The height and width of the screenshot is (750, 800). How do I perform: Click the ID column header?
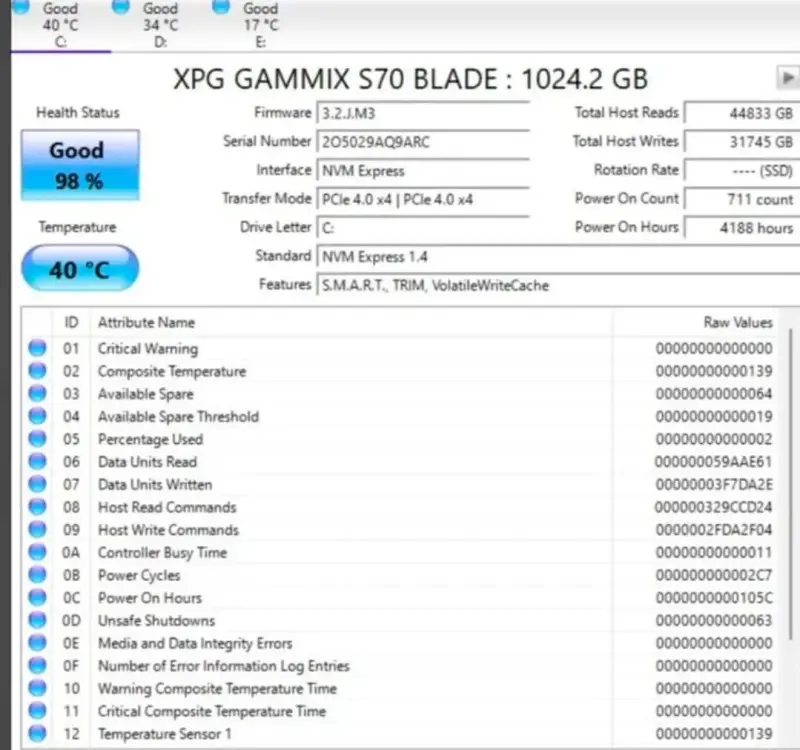pos(71,322)
